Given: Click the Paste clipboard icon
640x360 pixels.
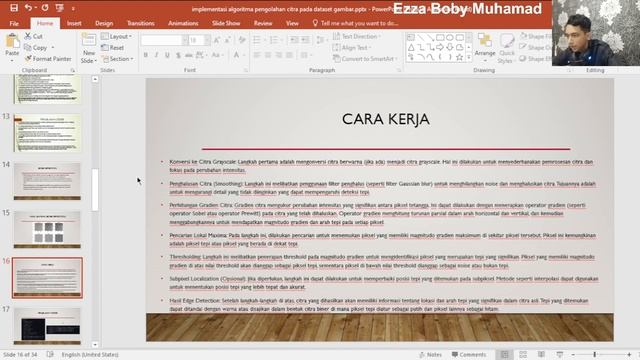Looking at the screenshot, I should tap(12, 41).
